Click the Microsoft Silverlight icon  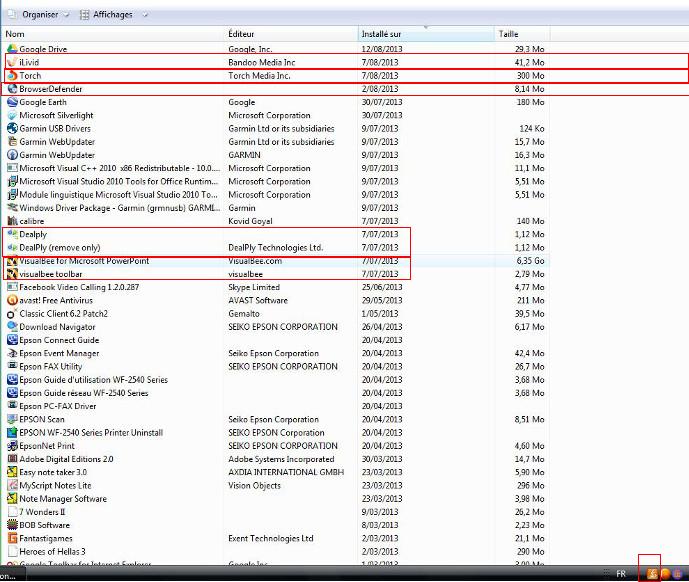point(12,115)
